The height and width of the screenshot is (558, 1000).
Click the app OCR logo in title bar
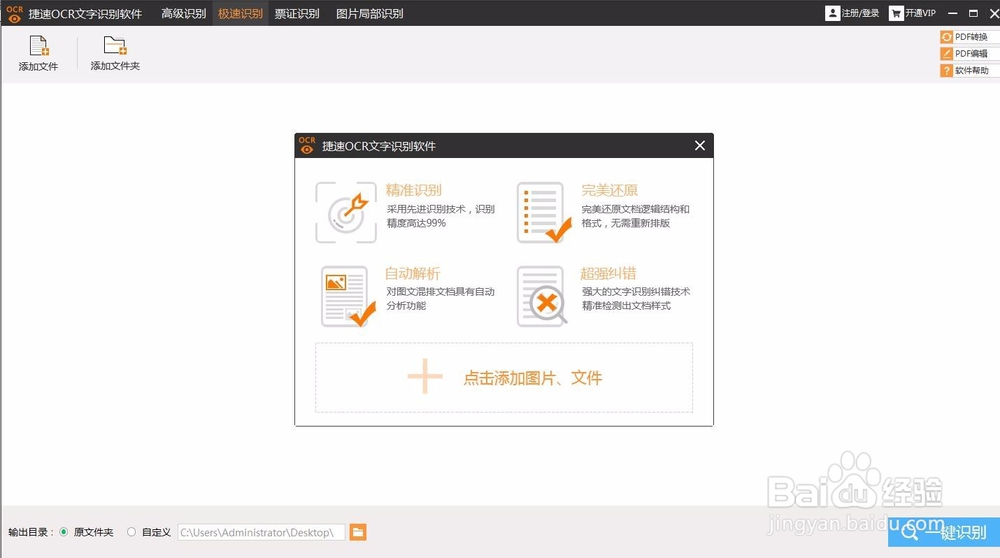(x=14, y=13)
